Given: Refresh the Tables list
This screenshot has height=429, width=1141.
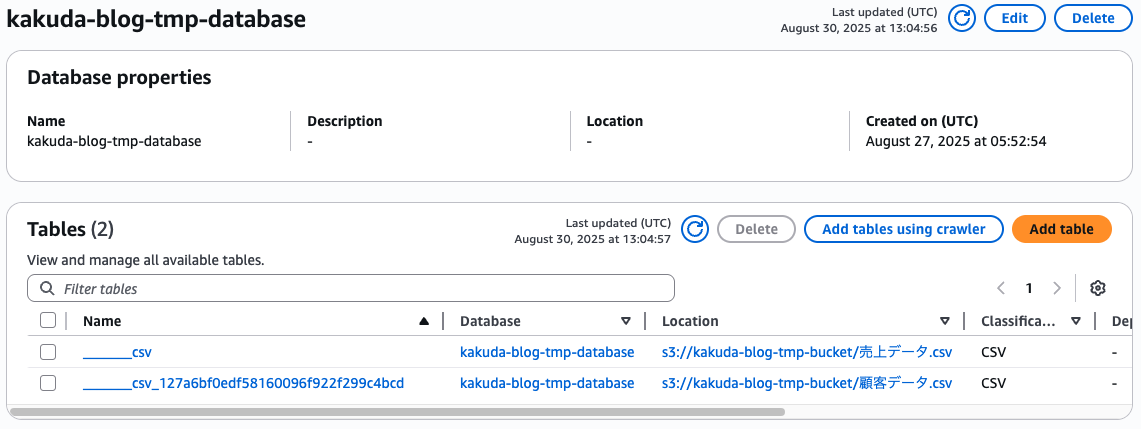Looking at the screenshot, I should (x=695, y=230).
